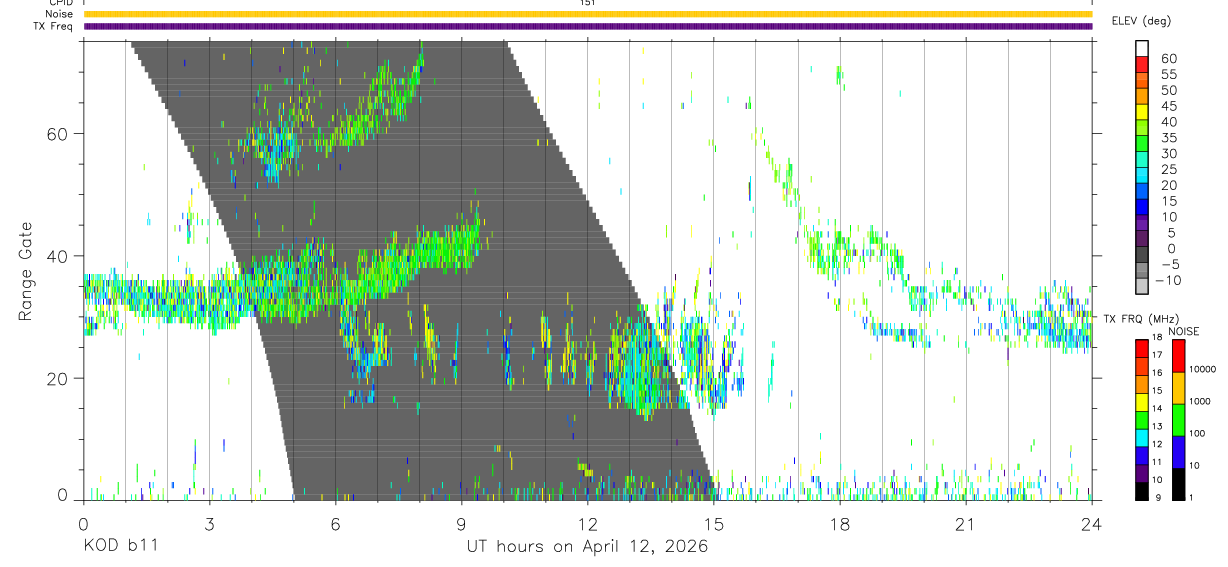Viewport: 1228px width, 567px height.
Task: Click NOISE legend value '10000'
Action: coord(1202,370)
